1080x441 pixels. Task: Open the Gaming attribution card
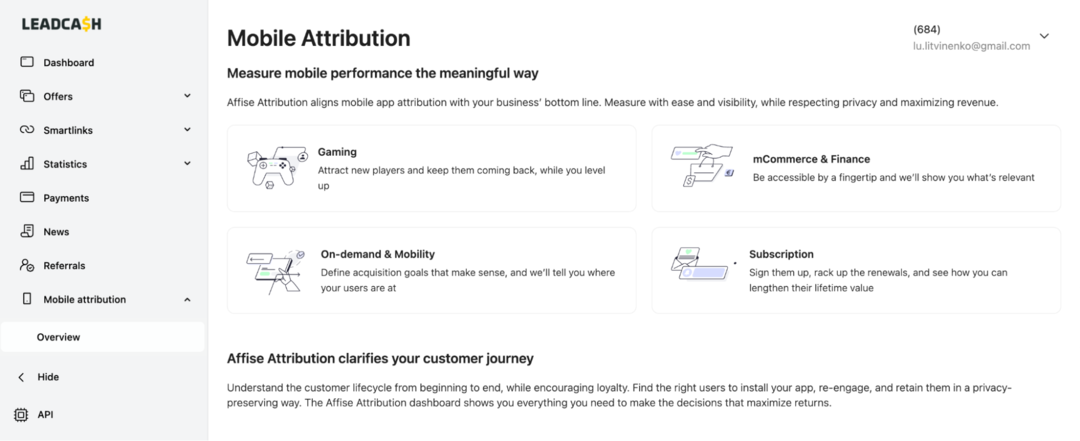(431, 168)
